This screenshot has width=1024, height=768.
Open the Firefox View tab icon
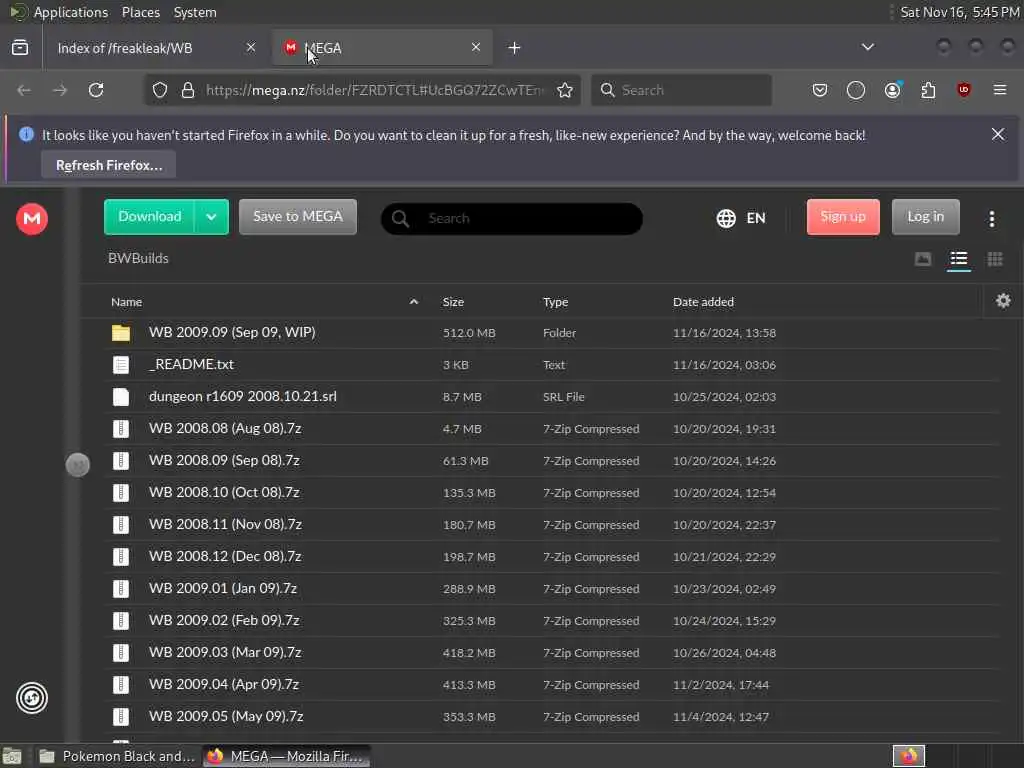point(20,48)
